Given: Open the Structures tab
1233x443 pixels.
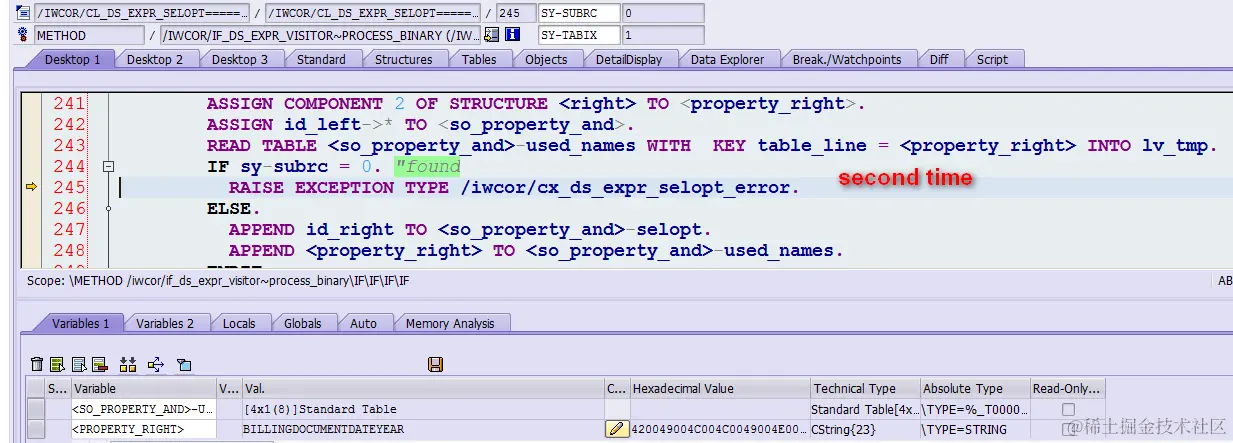Looking at the screenshot, I should [x=404, y=59].
